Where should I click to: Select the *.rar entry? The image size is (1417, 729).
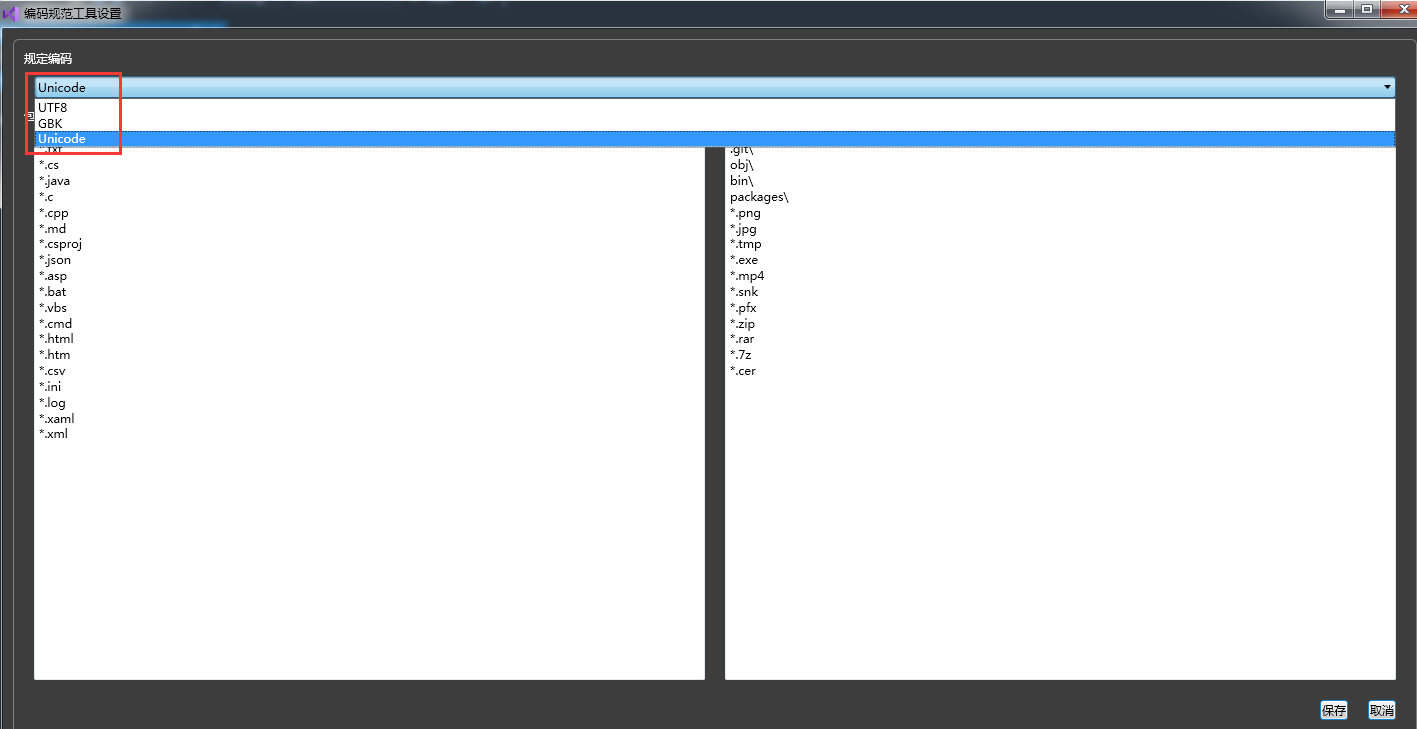tap(742, 339)
